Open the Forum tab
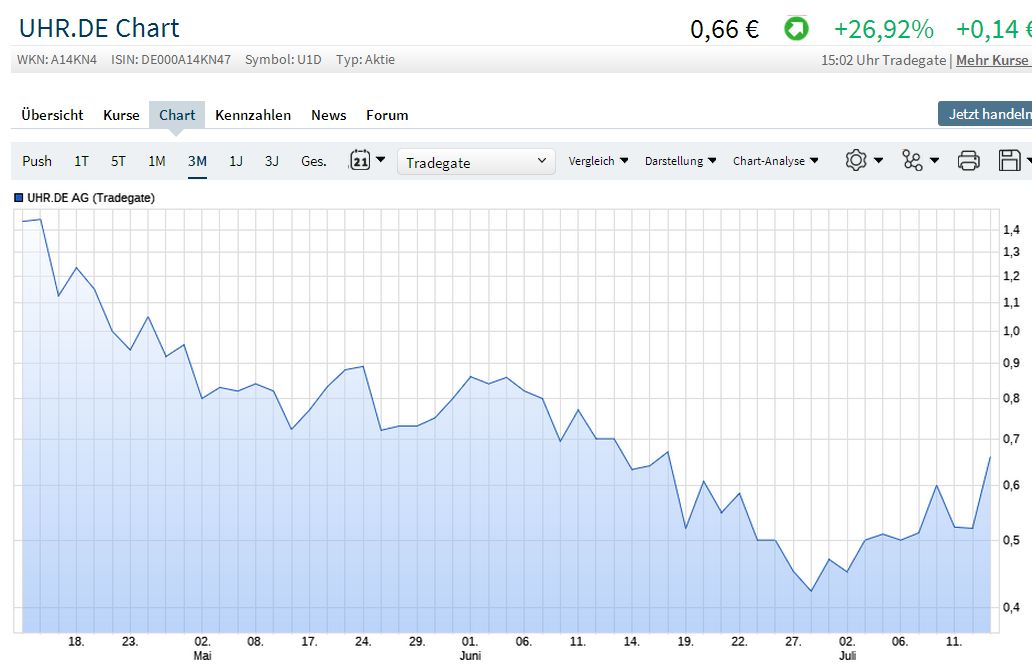This screenshot has width=1032, height=666. pos(387,115)
